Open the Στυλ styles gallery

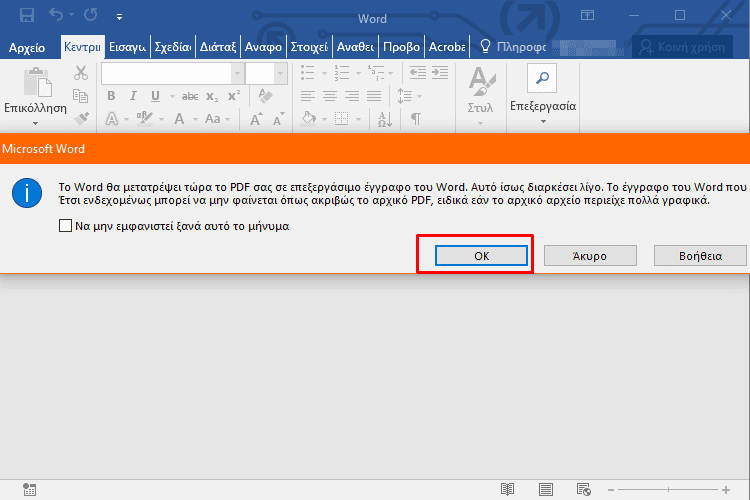tap(480, 96)
